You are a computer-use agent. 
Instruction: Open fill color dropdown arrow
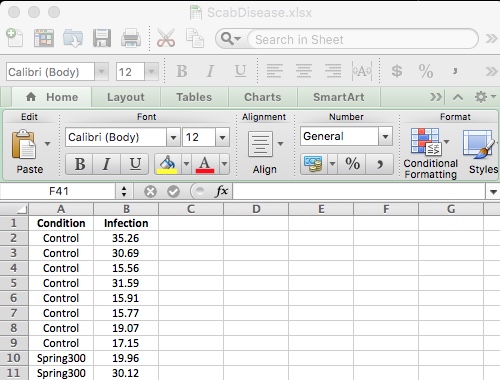pos(186,164)
